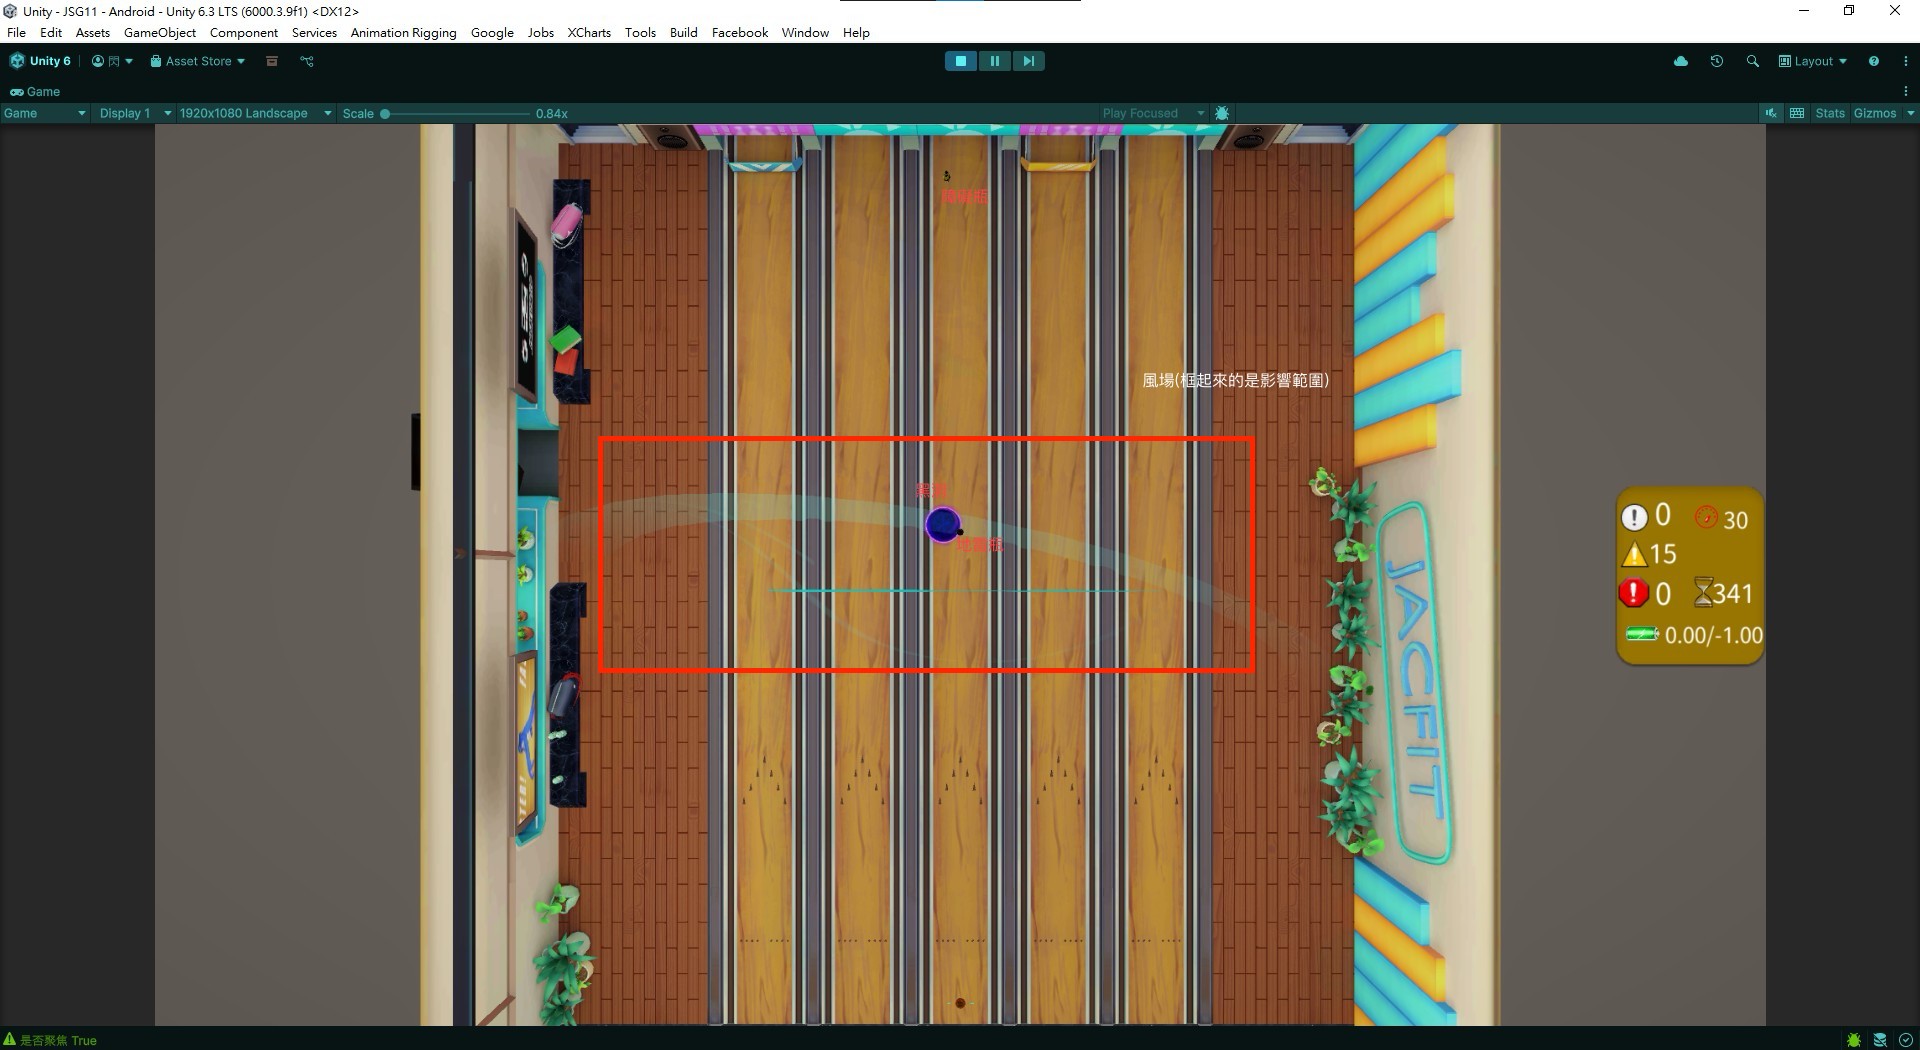The height and width of the screenshot is (1050, 1920).
Task: Click the white info log count icon
Action: [1634, 517]
